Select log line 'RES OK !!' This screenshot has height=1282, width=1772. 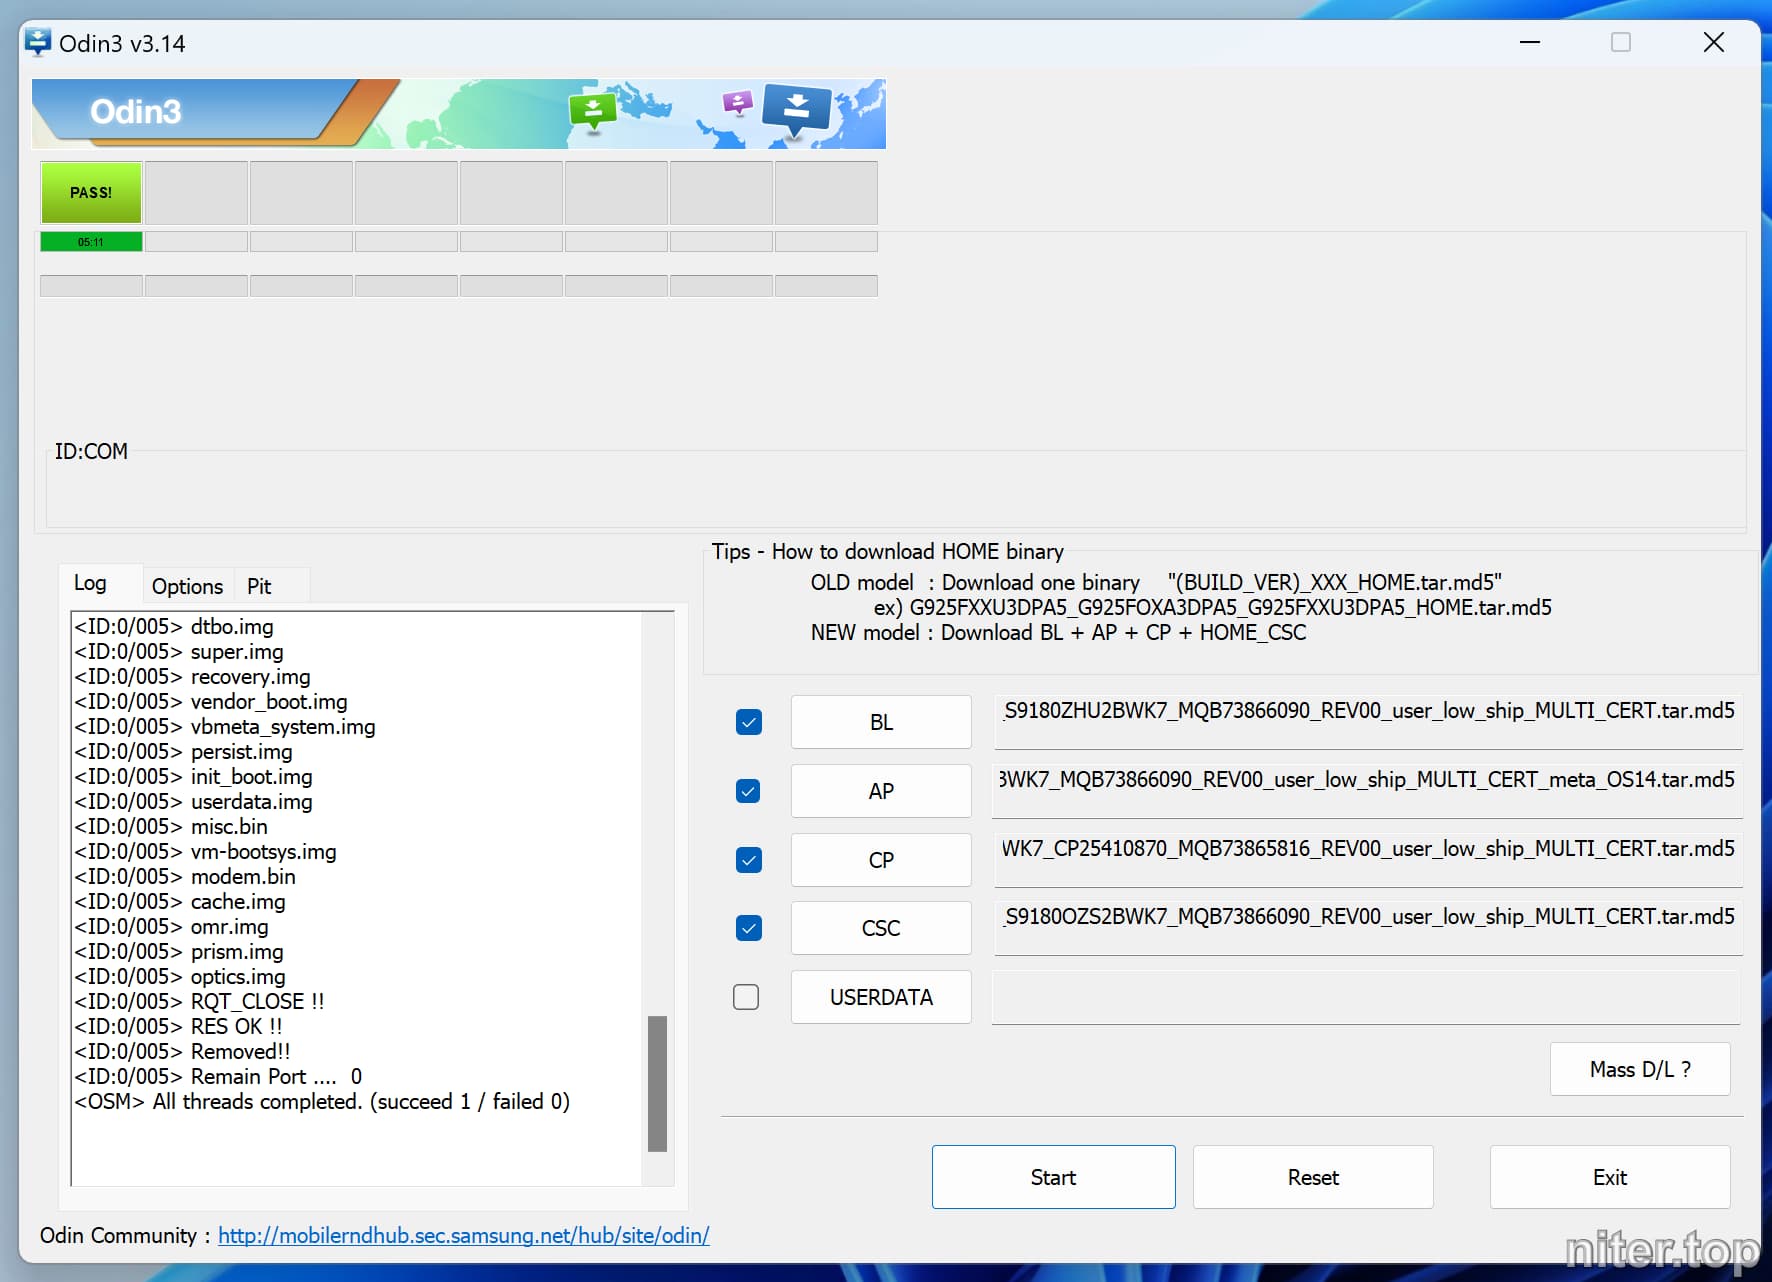tap(178, 1027)
